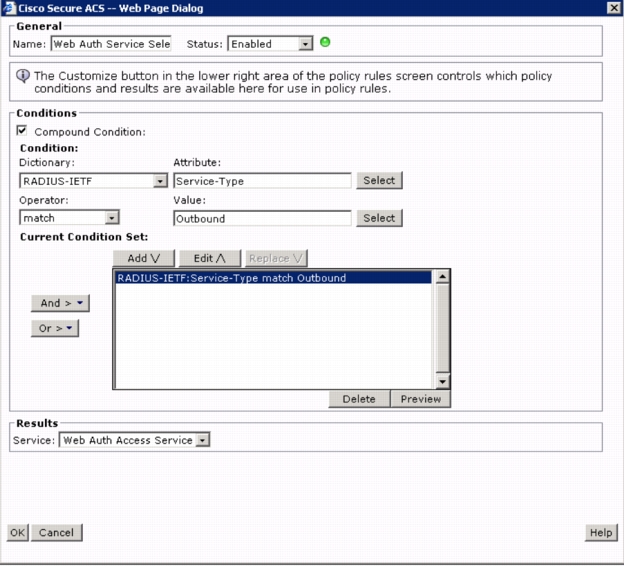626x567 pixels.
Task: Open the Status dropdown showing Enabled
Action: click(x=270, y=44)
